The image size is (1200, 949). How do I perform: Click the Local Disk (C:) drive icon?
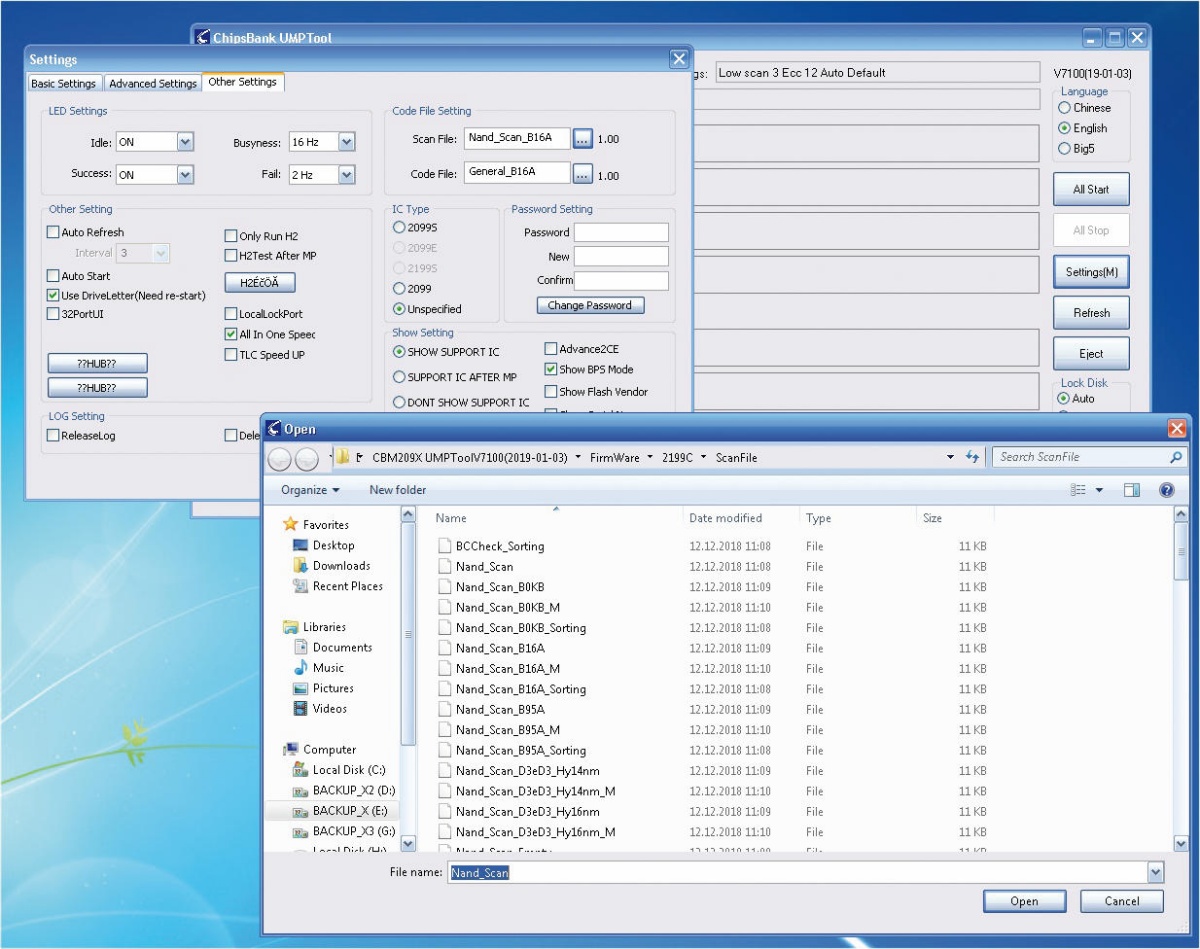(300, 770)
